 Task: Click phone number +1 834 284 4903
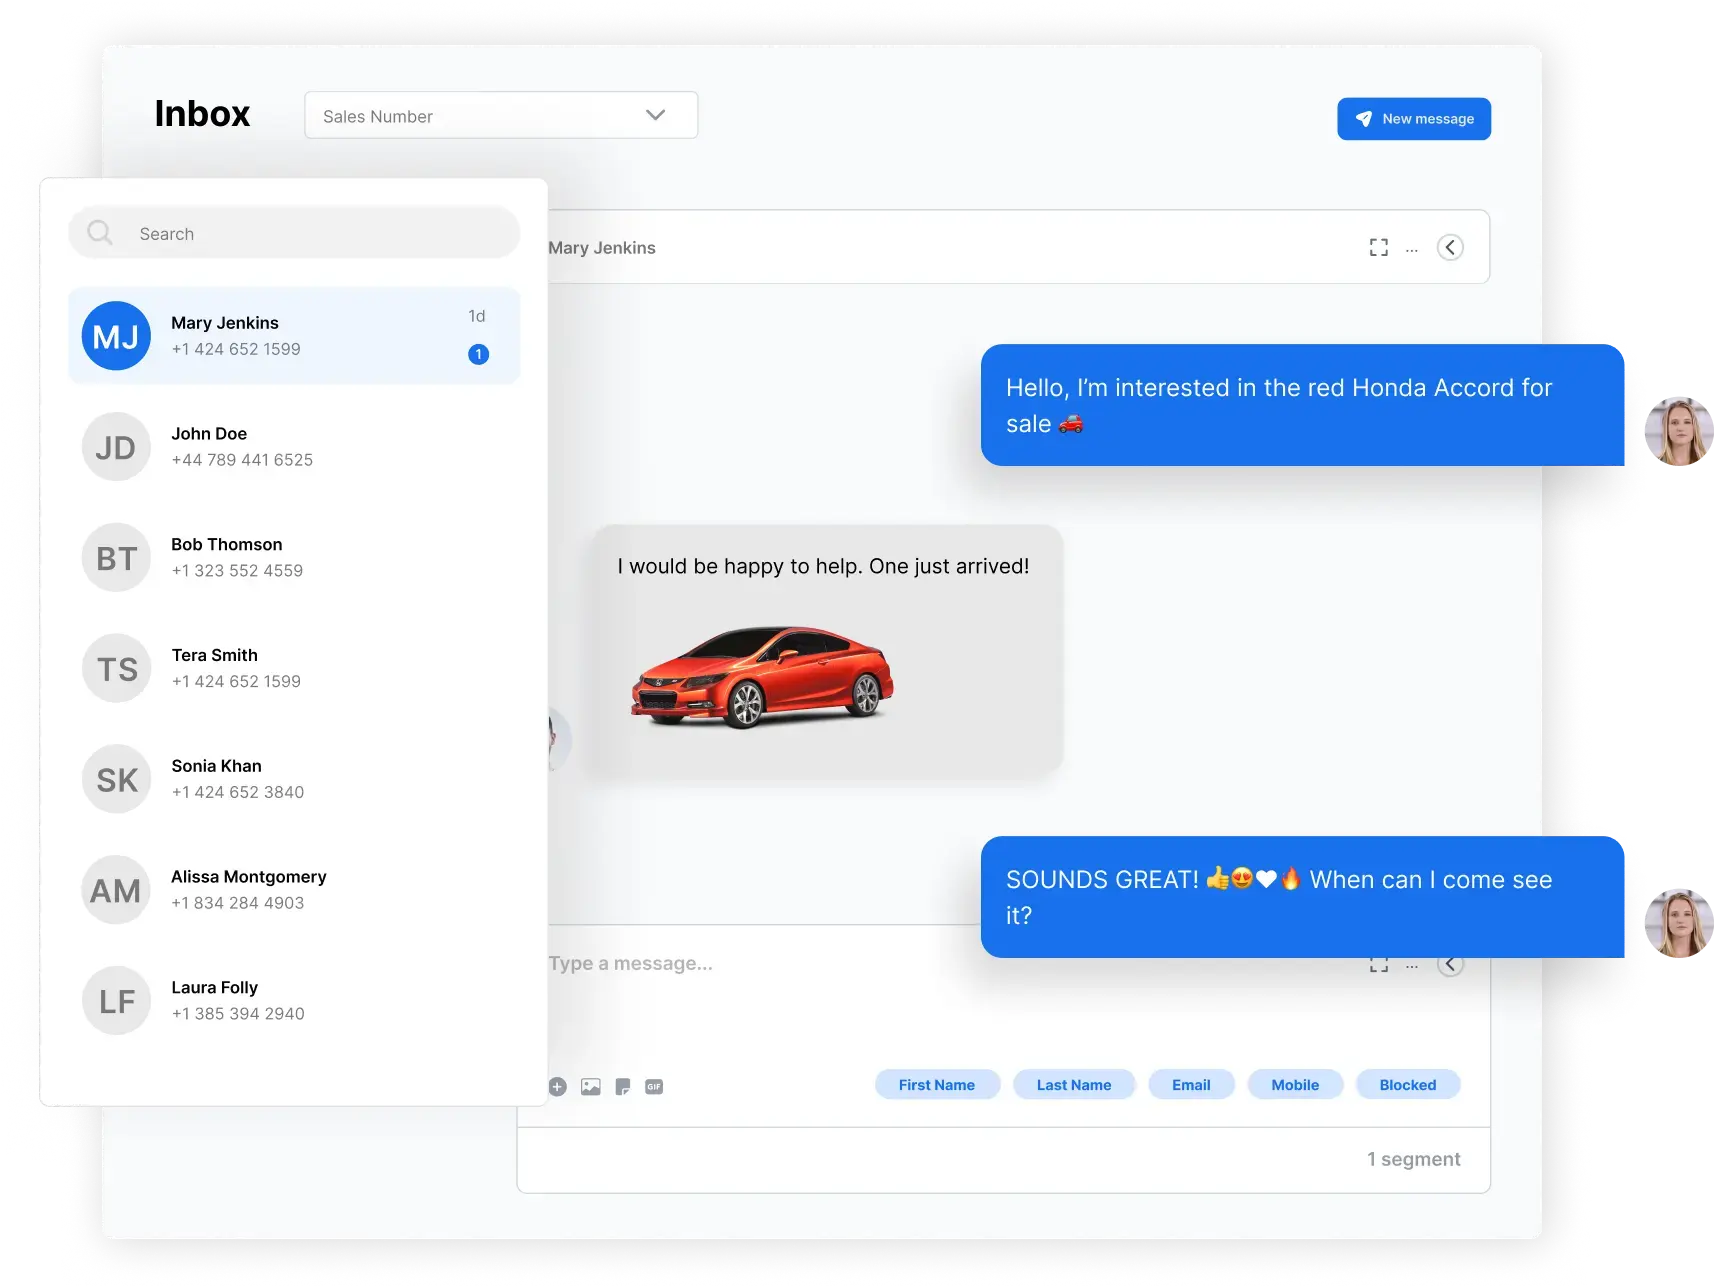[238, 903]
